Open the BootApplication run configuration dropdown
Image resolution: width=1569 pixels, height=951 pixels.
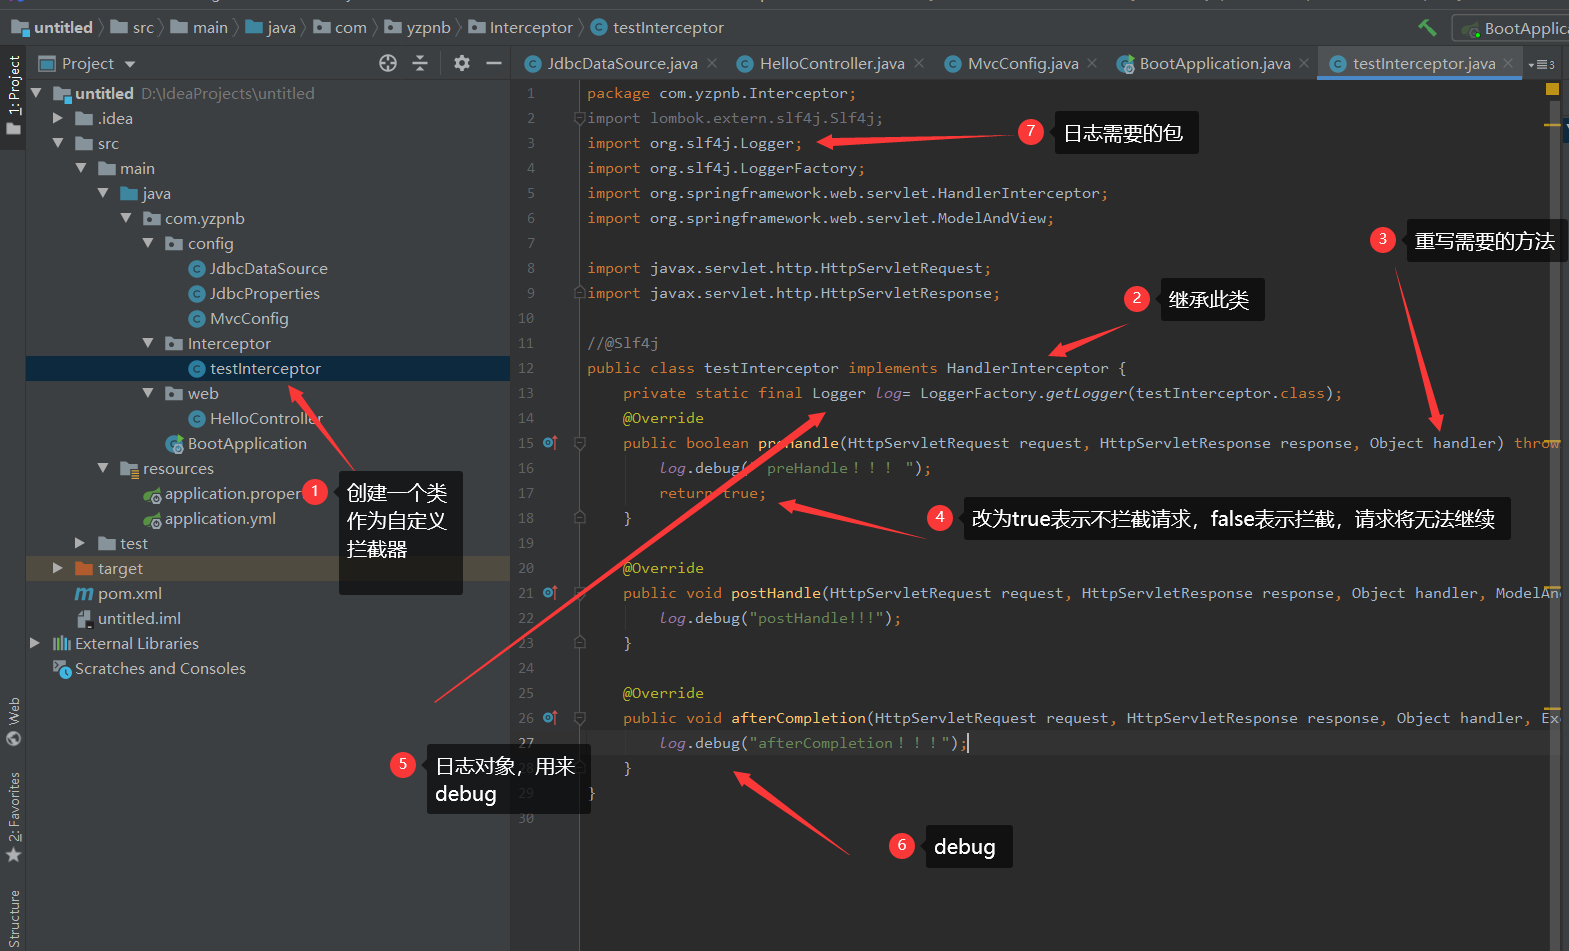(1511, 28)
